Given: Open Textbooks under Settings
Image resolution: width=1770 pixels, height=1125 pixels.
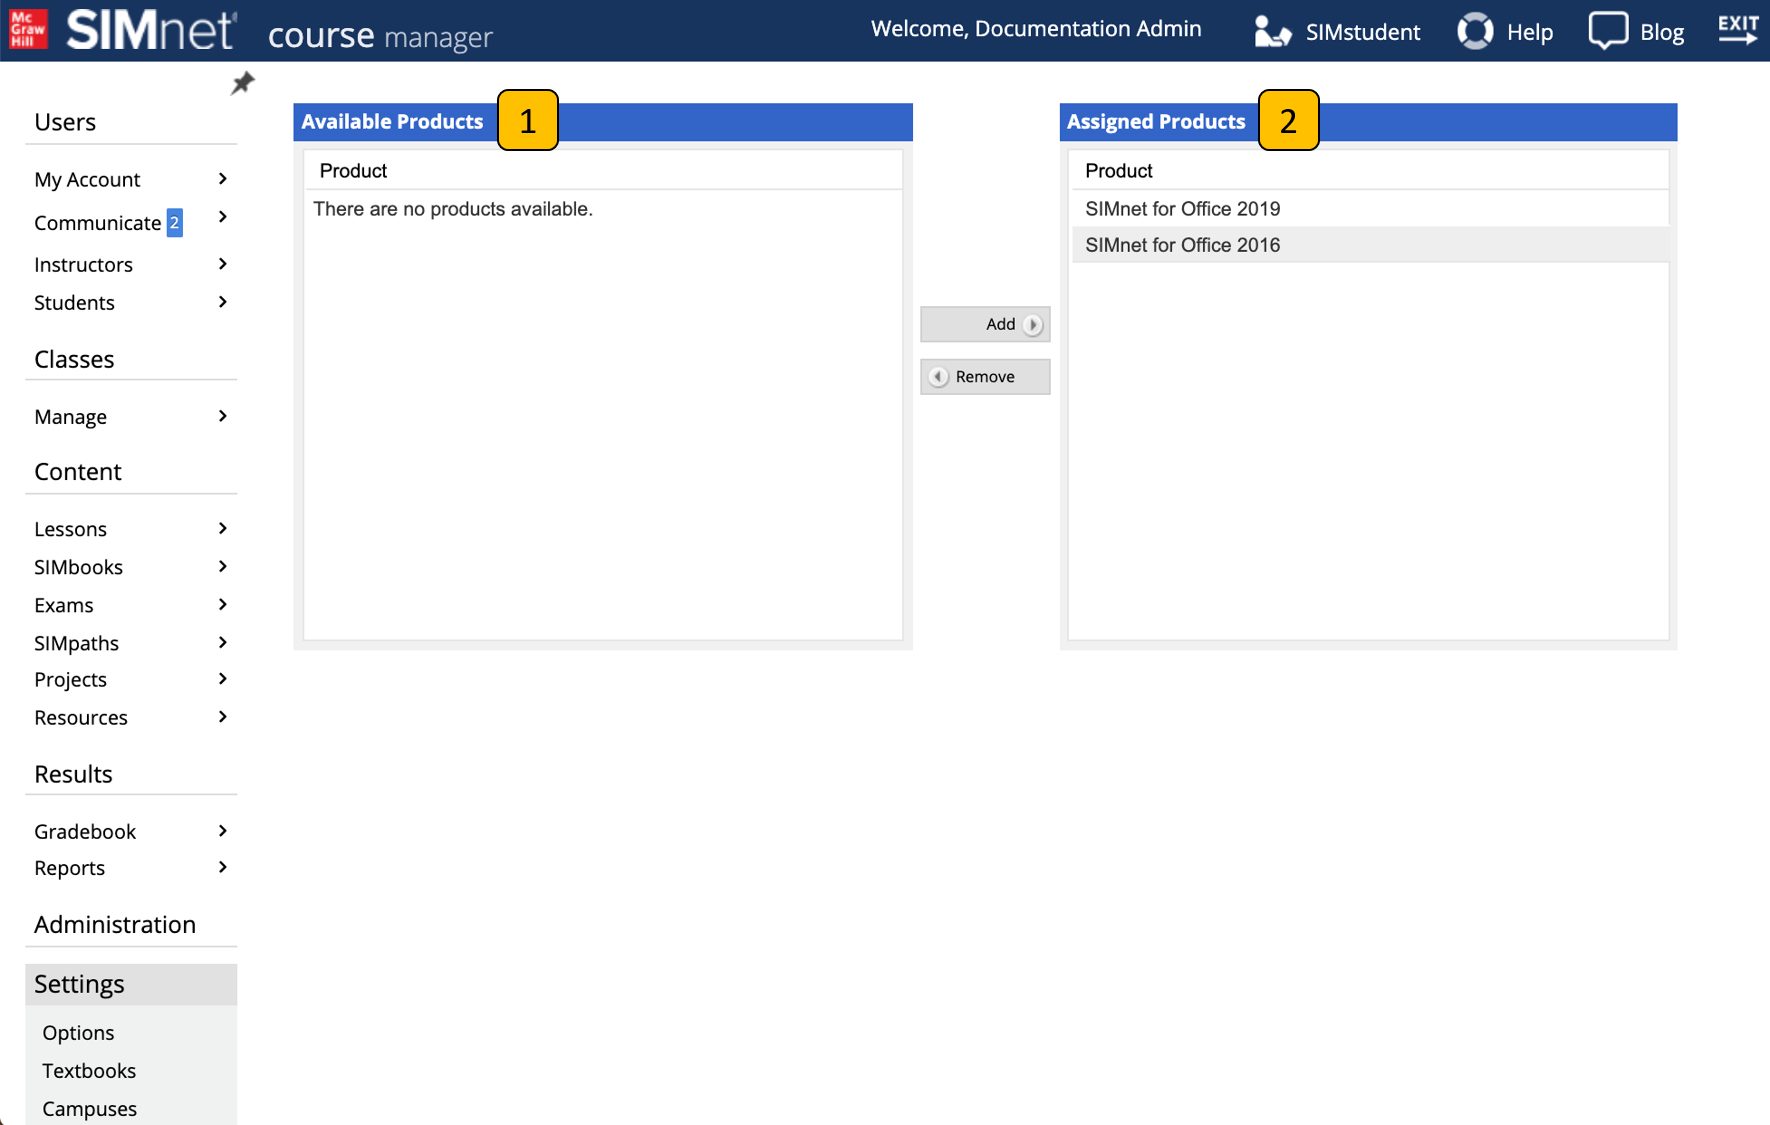Looking at the screenshot, I should tap(89, 1071).
